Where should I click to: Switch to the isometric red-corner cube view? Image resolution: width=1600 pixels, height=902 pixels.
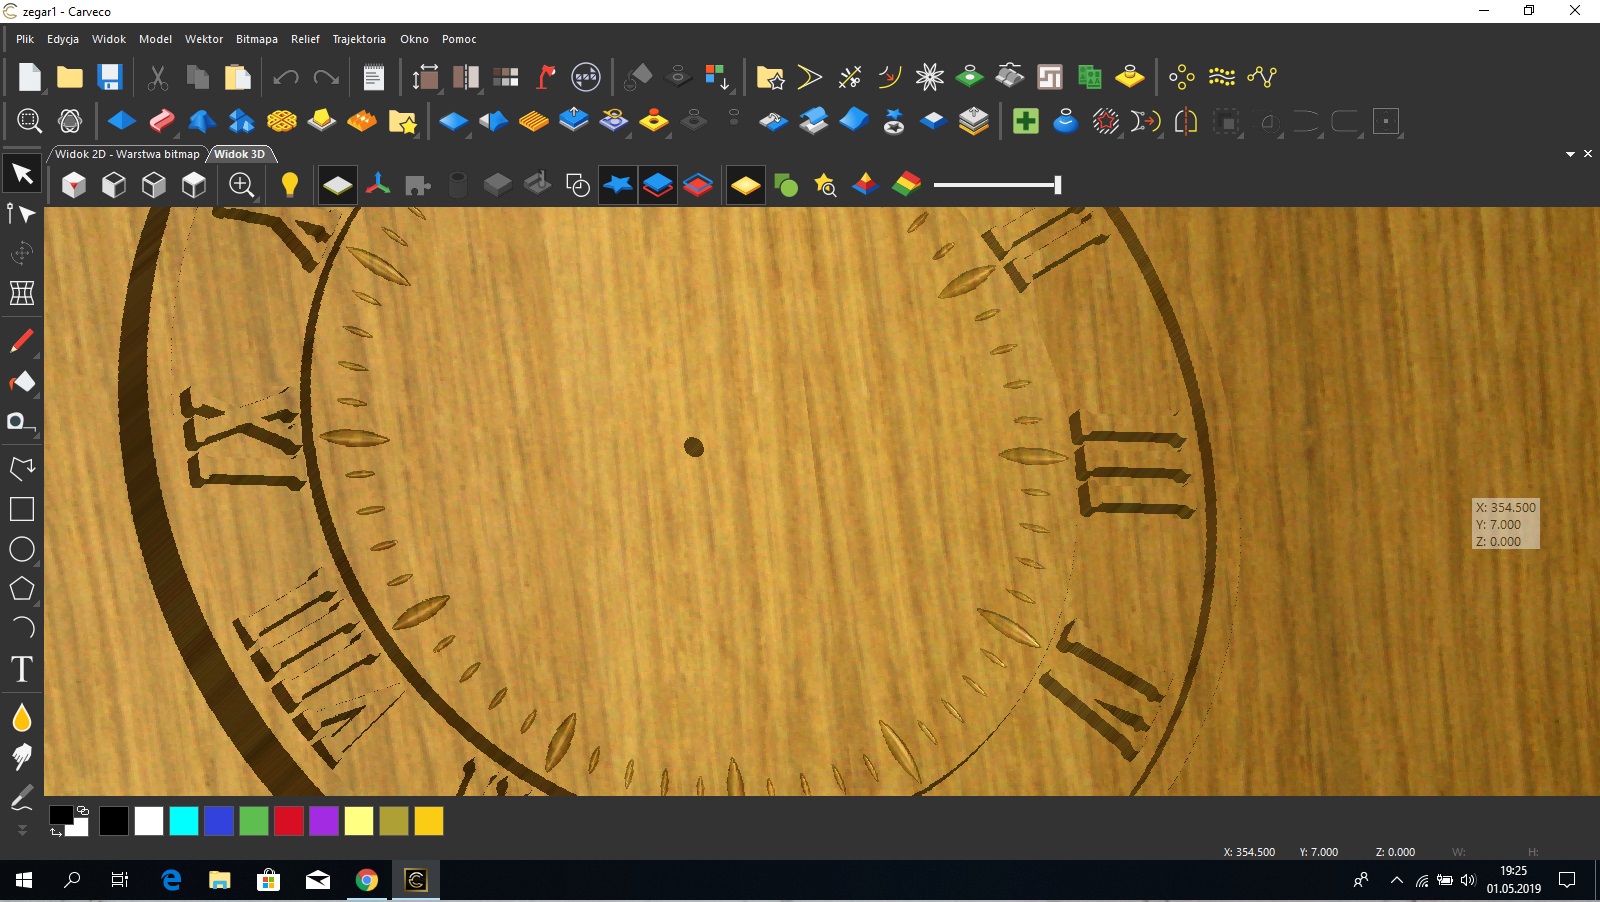point(74,185)
